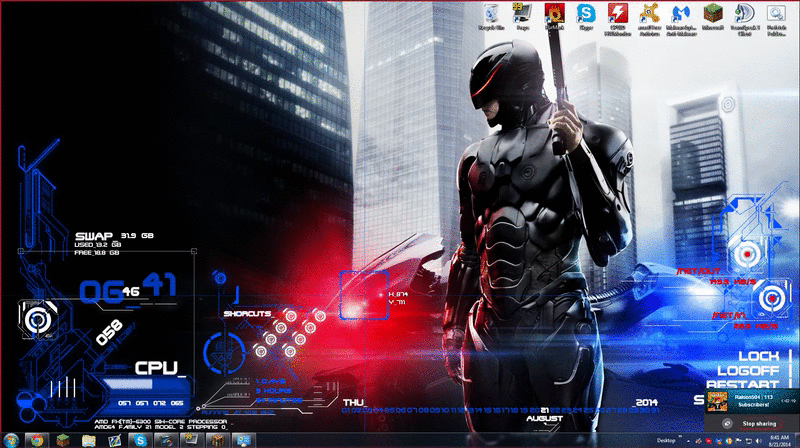Open the camera-icon app in the taskbar

[x=166, y=440]
